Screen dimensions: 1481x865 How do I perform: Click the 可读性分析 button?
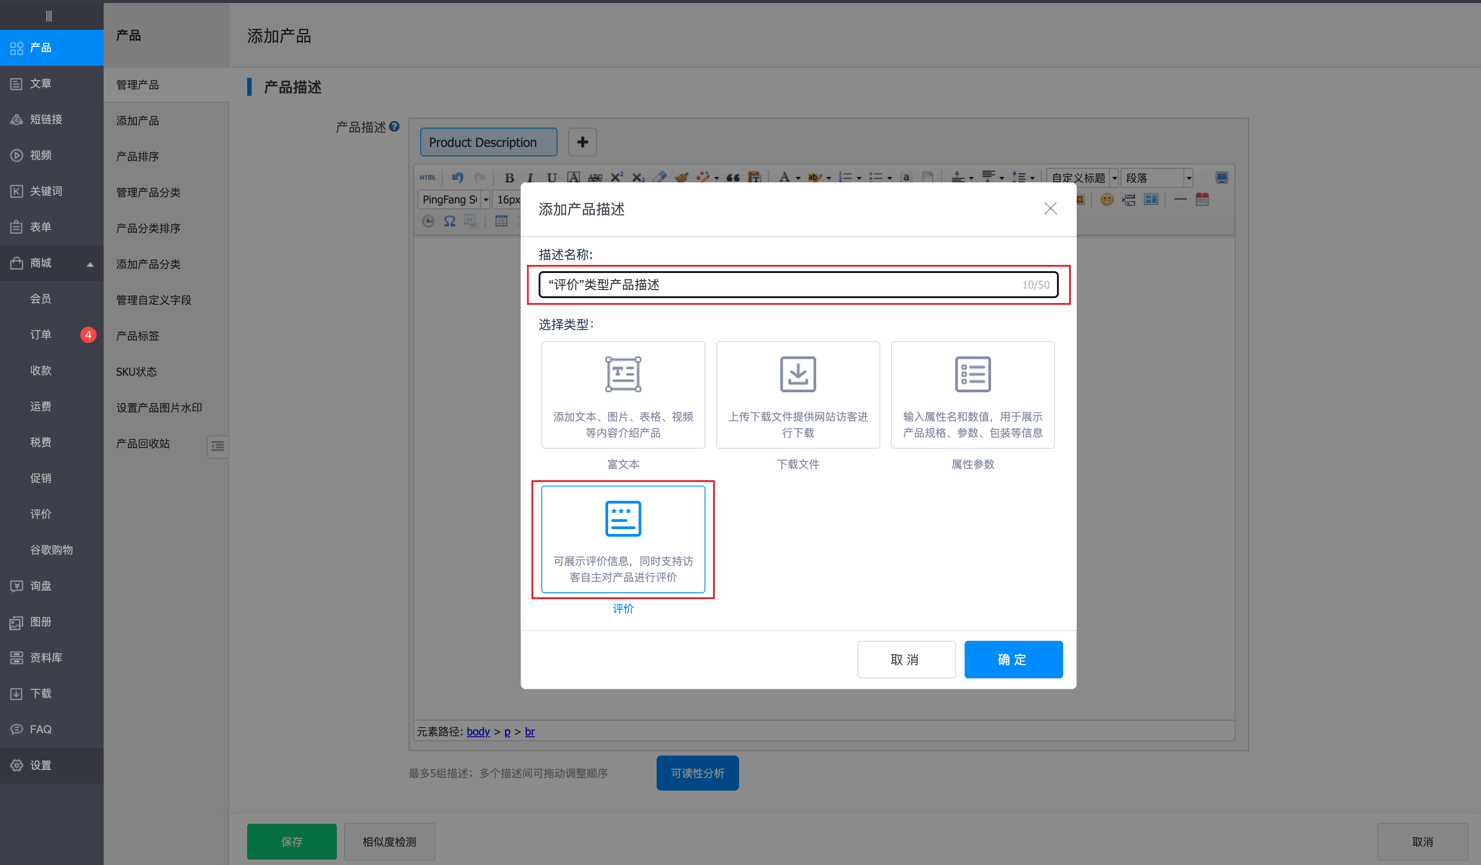[x=697, y=773]
